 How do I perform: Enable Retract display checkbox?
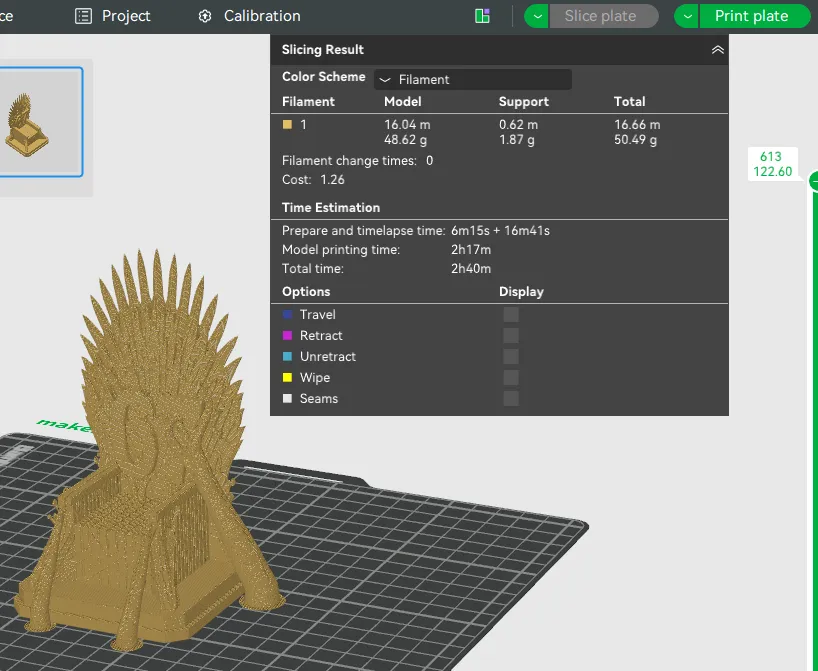[511, 335]
